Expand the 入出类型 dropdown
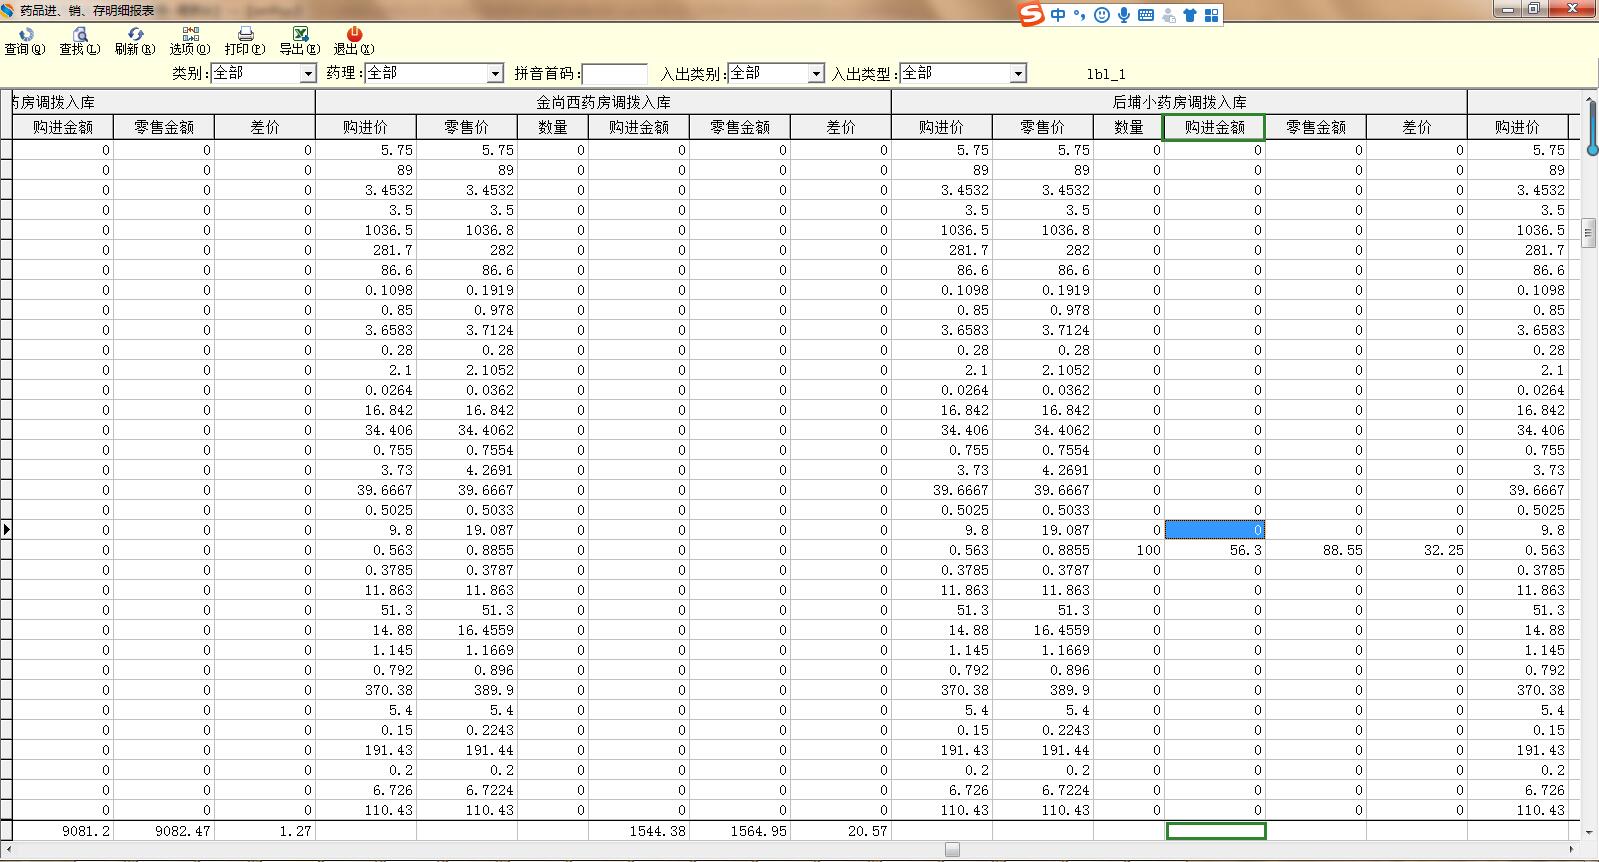 pos(1018,74)
